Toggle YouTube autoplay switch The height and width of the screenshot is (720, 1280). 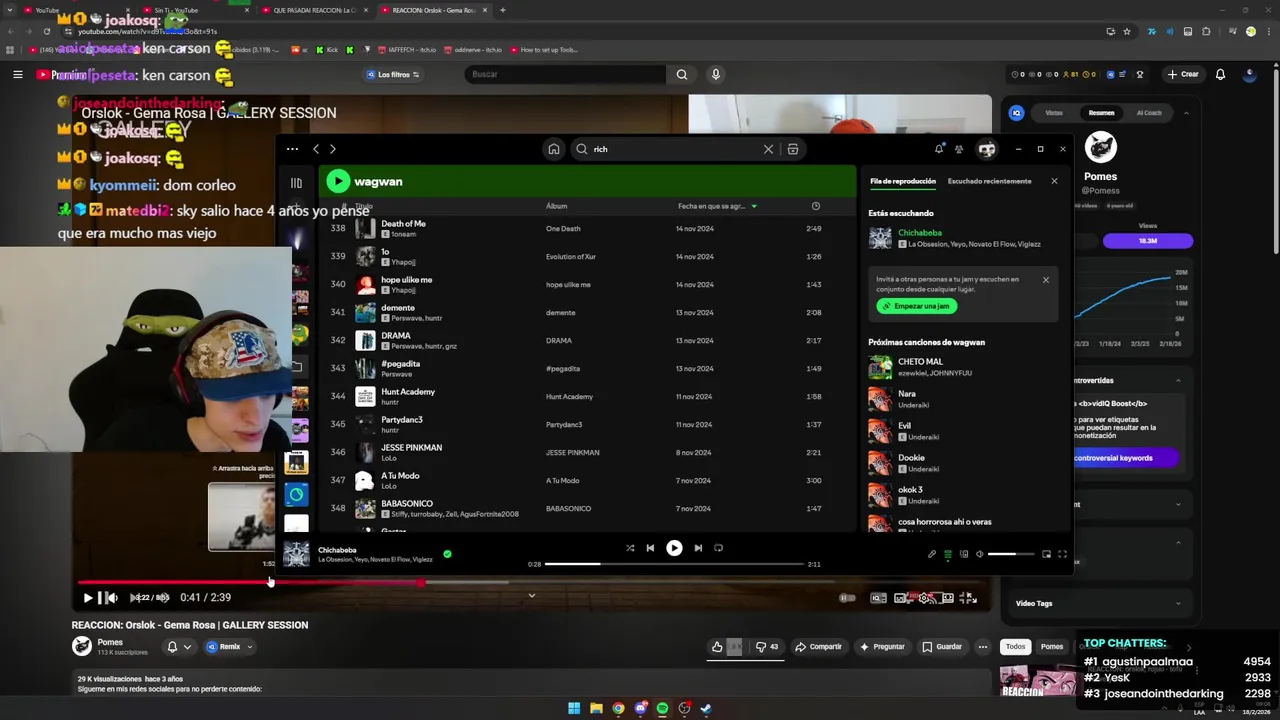click(x=847, y=598)
